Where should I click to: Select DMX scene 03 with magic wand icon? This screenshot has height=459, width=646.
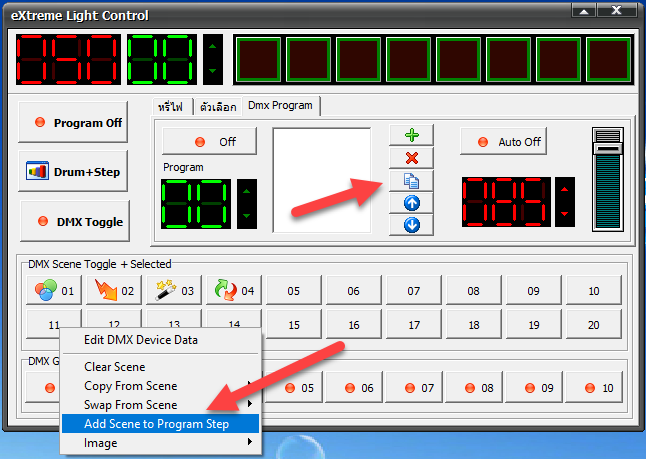(x=174, y=290)
